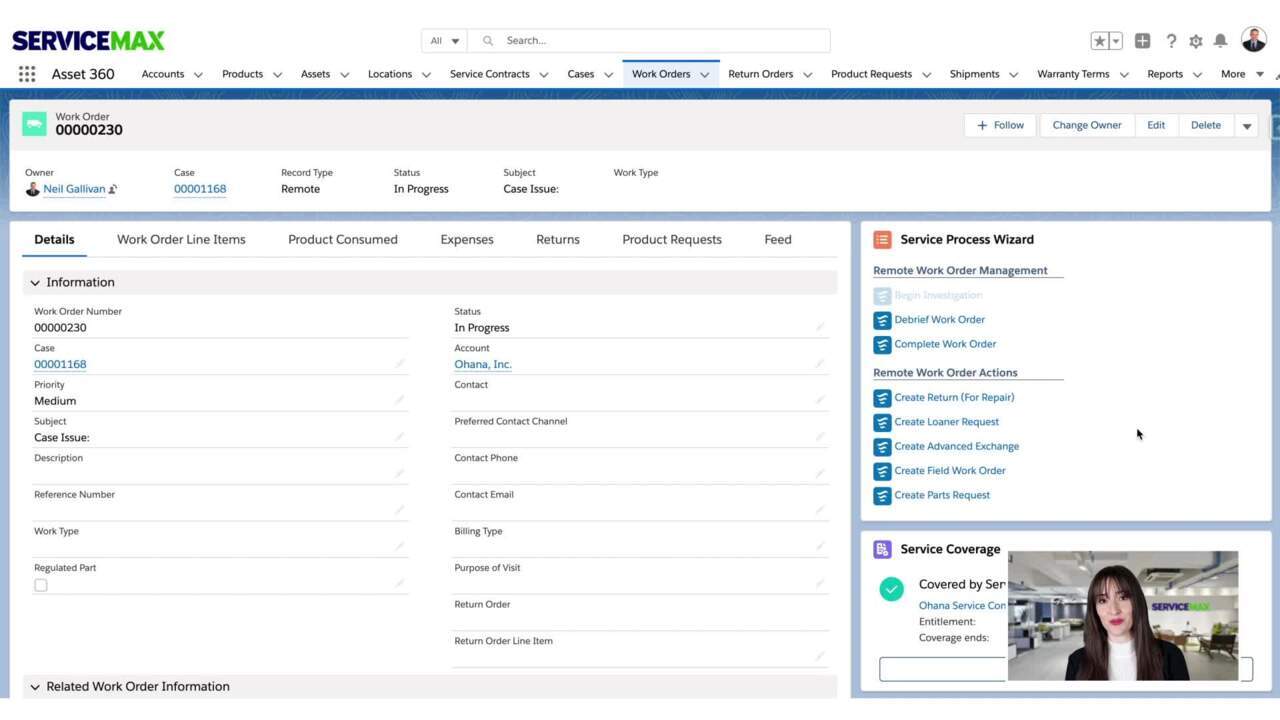
Task: Open the Setup gear icon
Action: 1196,41
